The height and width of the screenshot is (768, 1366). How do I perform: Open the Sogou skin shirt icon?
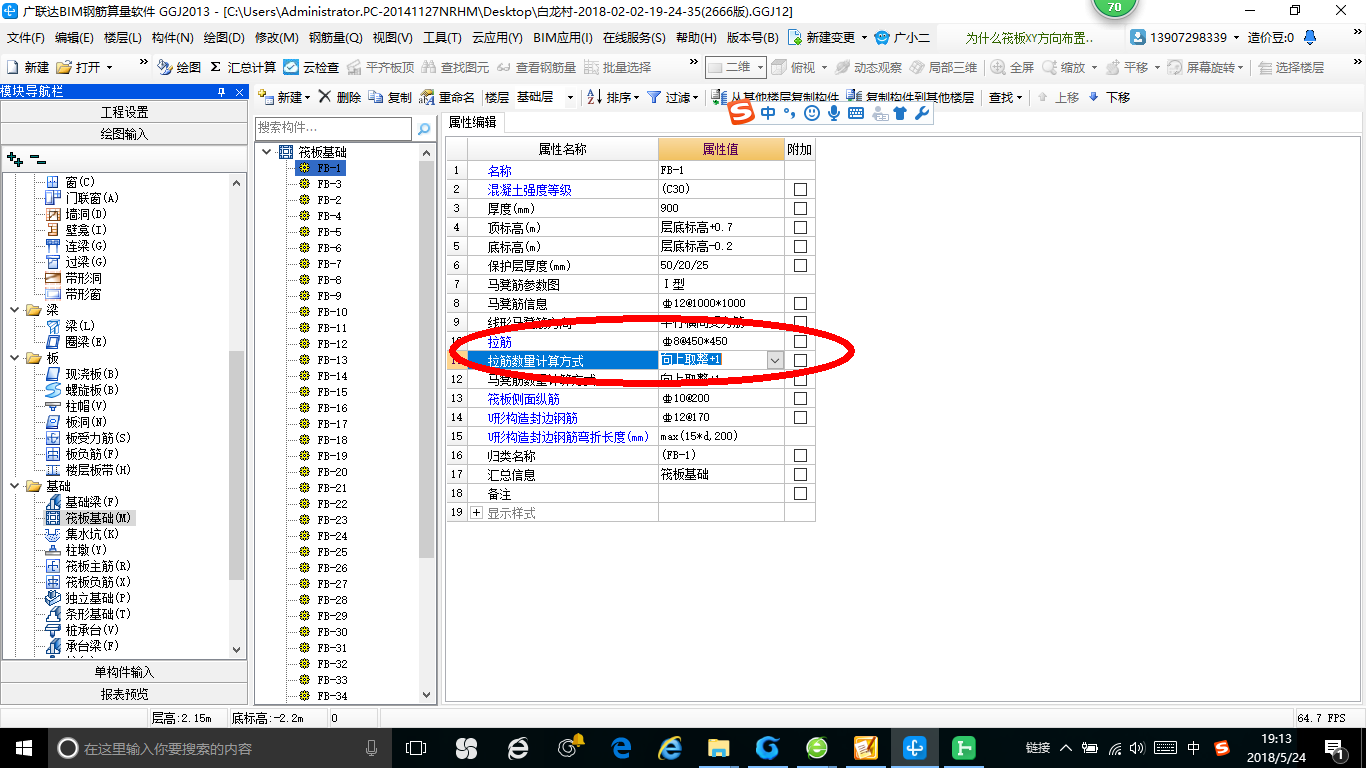900,113
